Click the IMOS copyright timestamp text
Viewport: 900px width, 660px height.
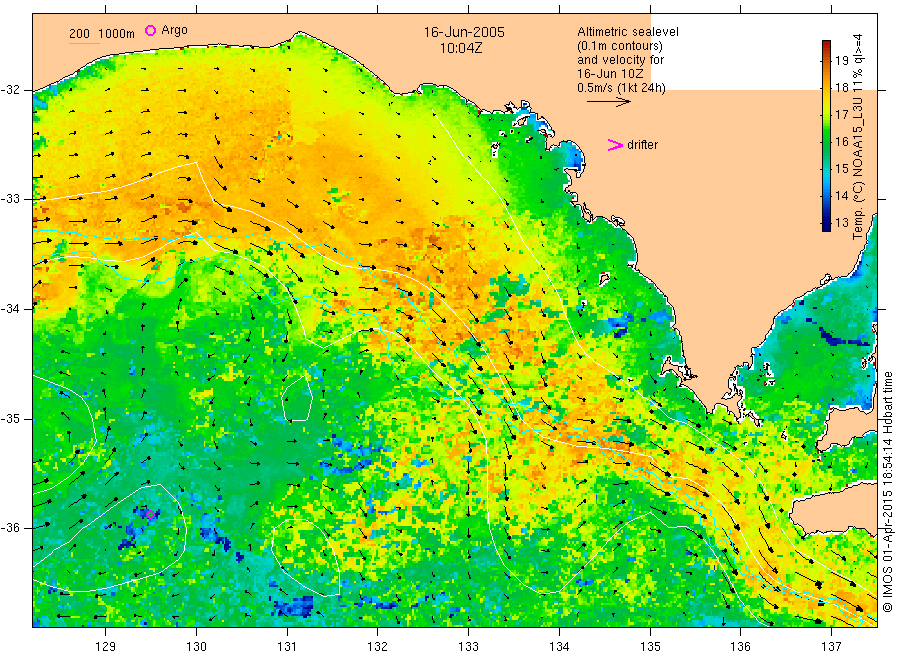[887, 491]
